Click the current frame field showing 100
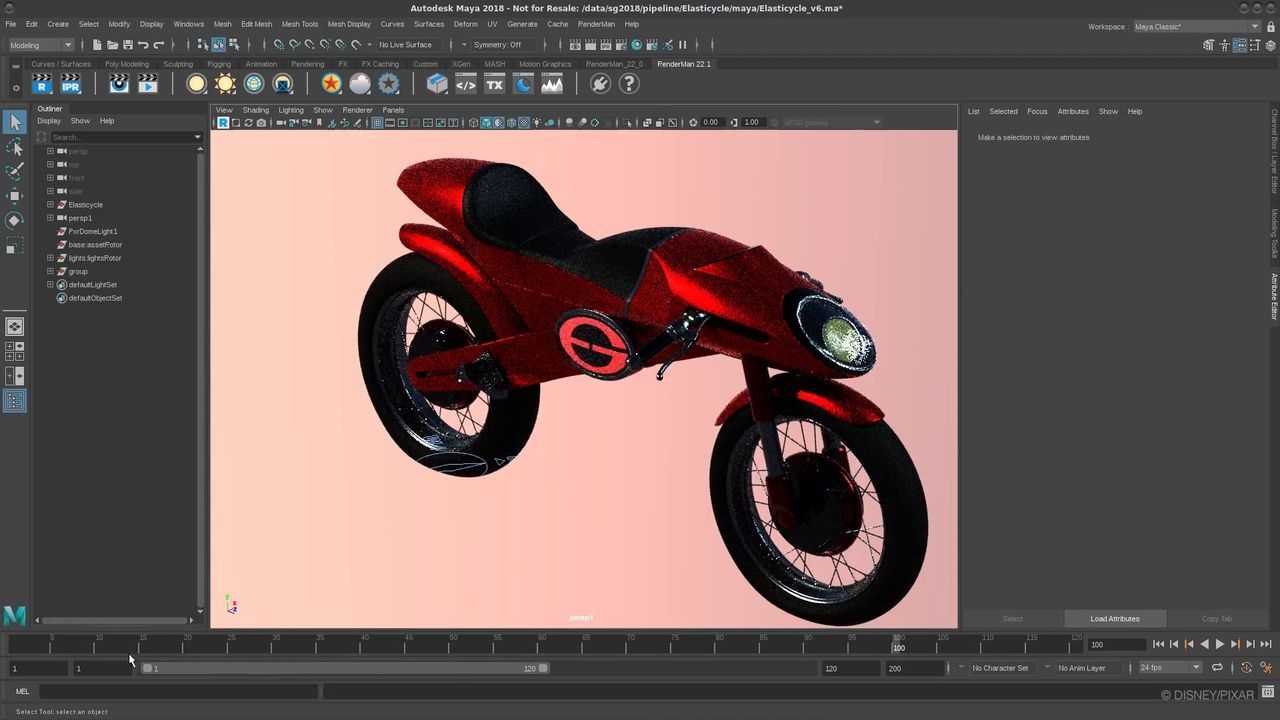Screen dimensions: 1280x720 [x=1115, y=644]
